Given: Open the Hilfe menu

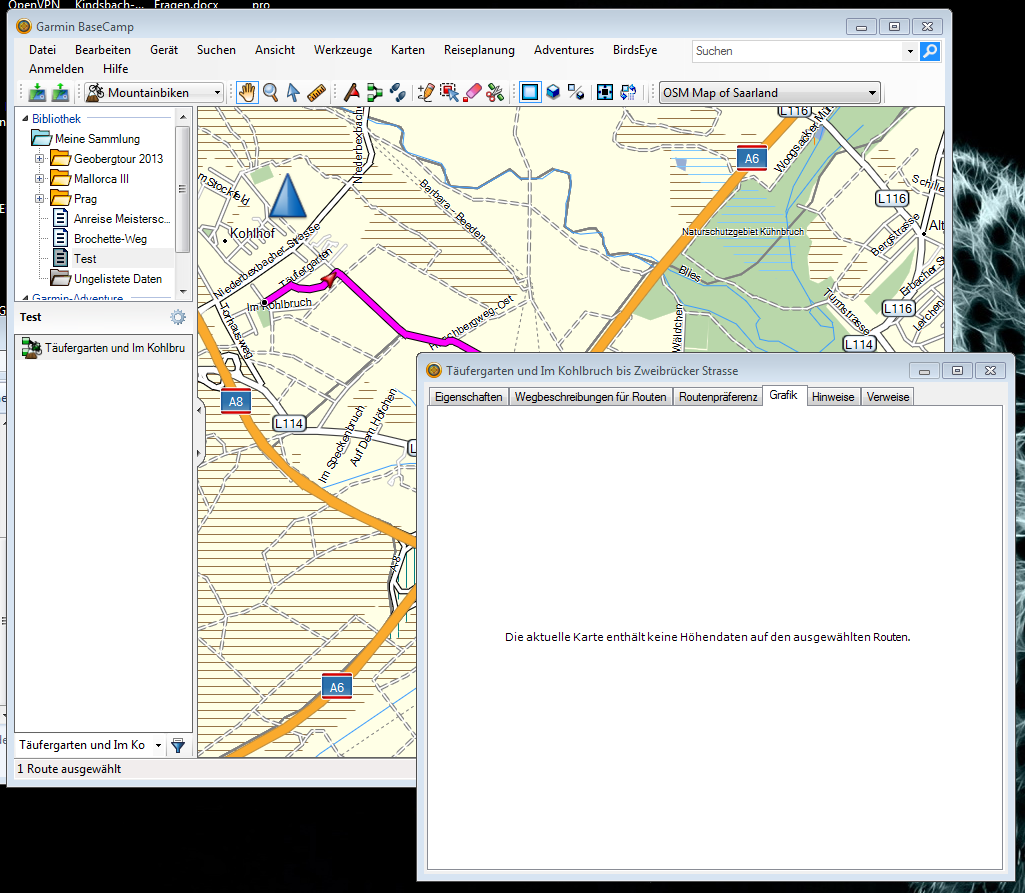Looking at the screenshot, I should click(x=116, y=69).
